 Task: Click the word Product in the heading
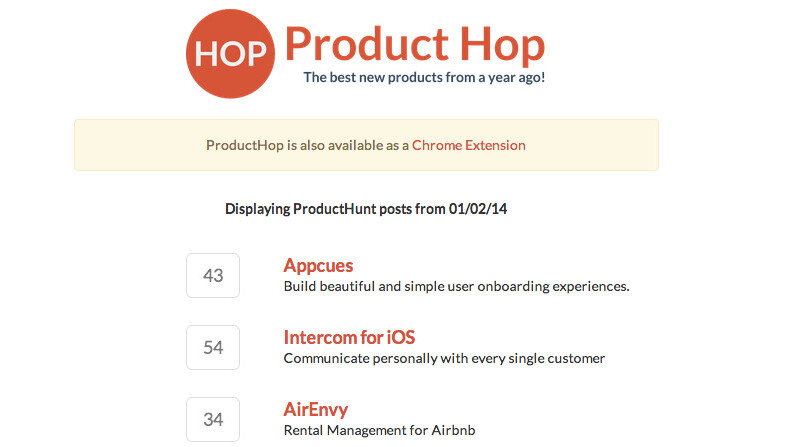click(353, 43)
